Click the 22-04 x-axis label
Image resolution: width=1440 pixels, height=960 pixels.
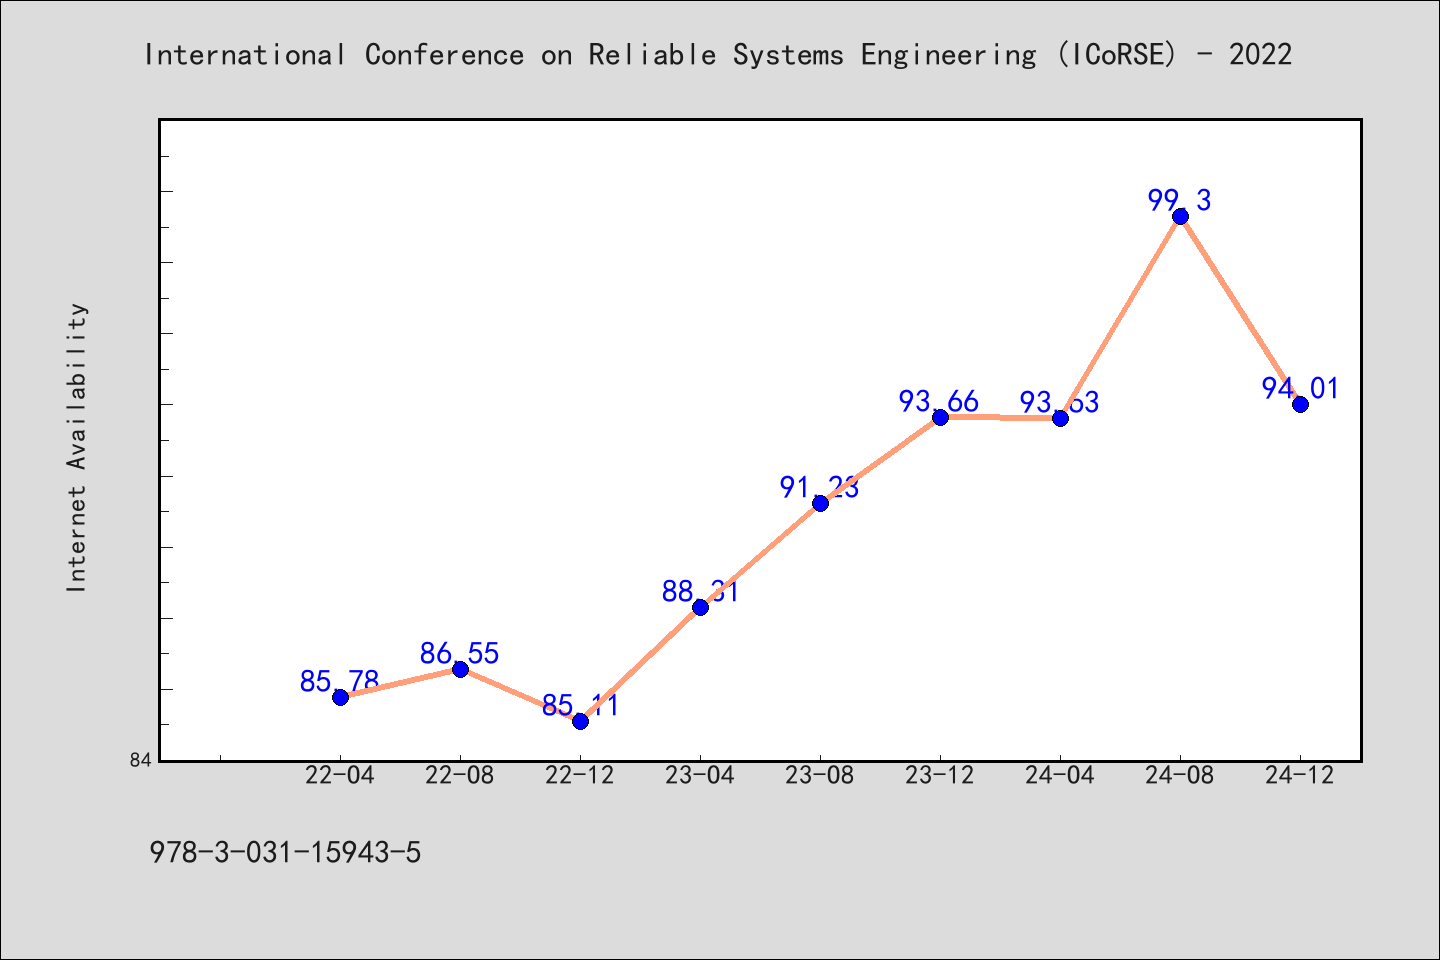(340, 775)
